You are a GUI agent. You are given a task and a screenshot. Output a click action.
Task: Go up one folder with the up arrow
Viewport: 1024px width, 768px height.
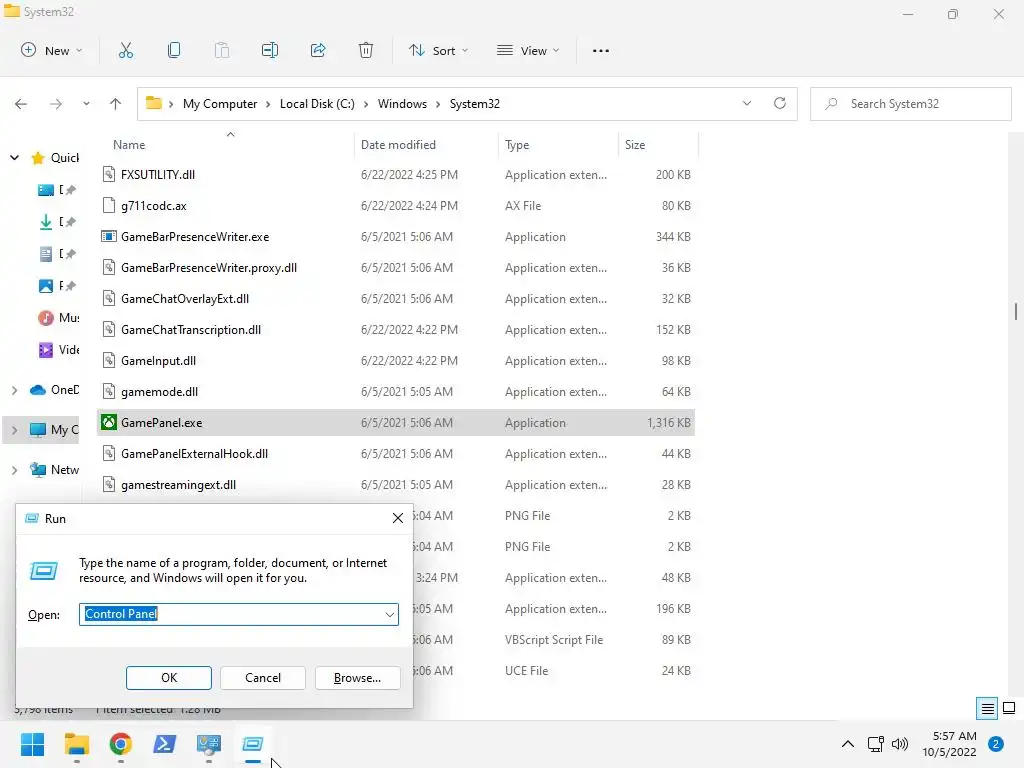pos(116,104)
